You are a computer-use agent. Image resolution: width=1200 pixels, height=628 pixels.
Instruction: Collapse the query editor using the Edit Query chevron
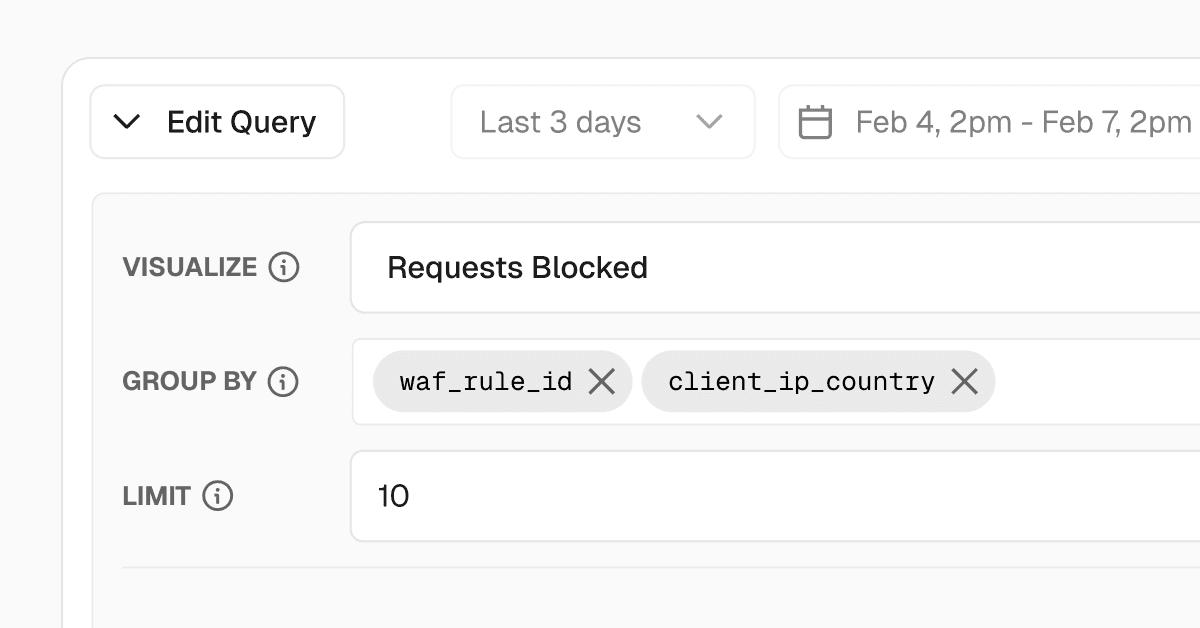pos(127,122)
